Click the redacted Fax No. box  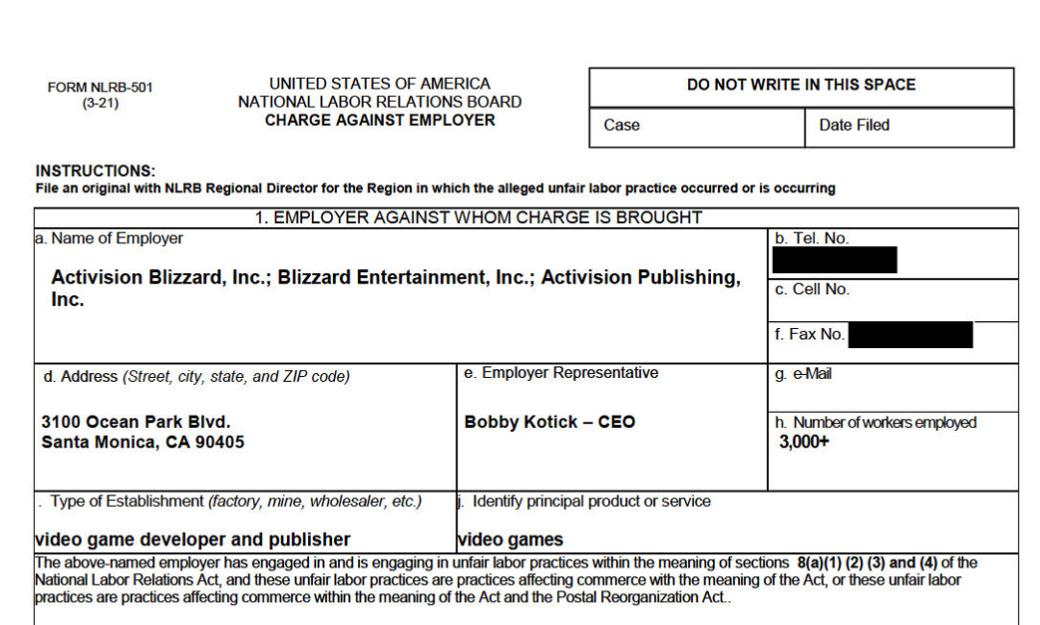click(x=909, y=336)
